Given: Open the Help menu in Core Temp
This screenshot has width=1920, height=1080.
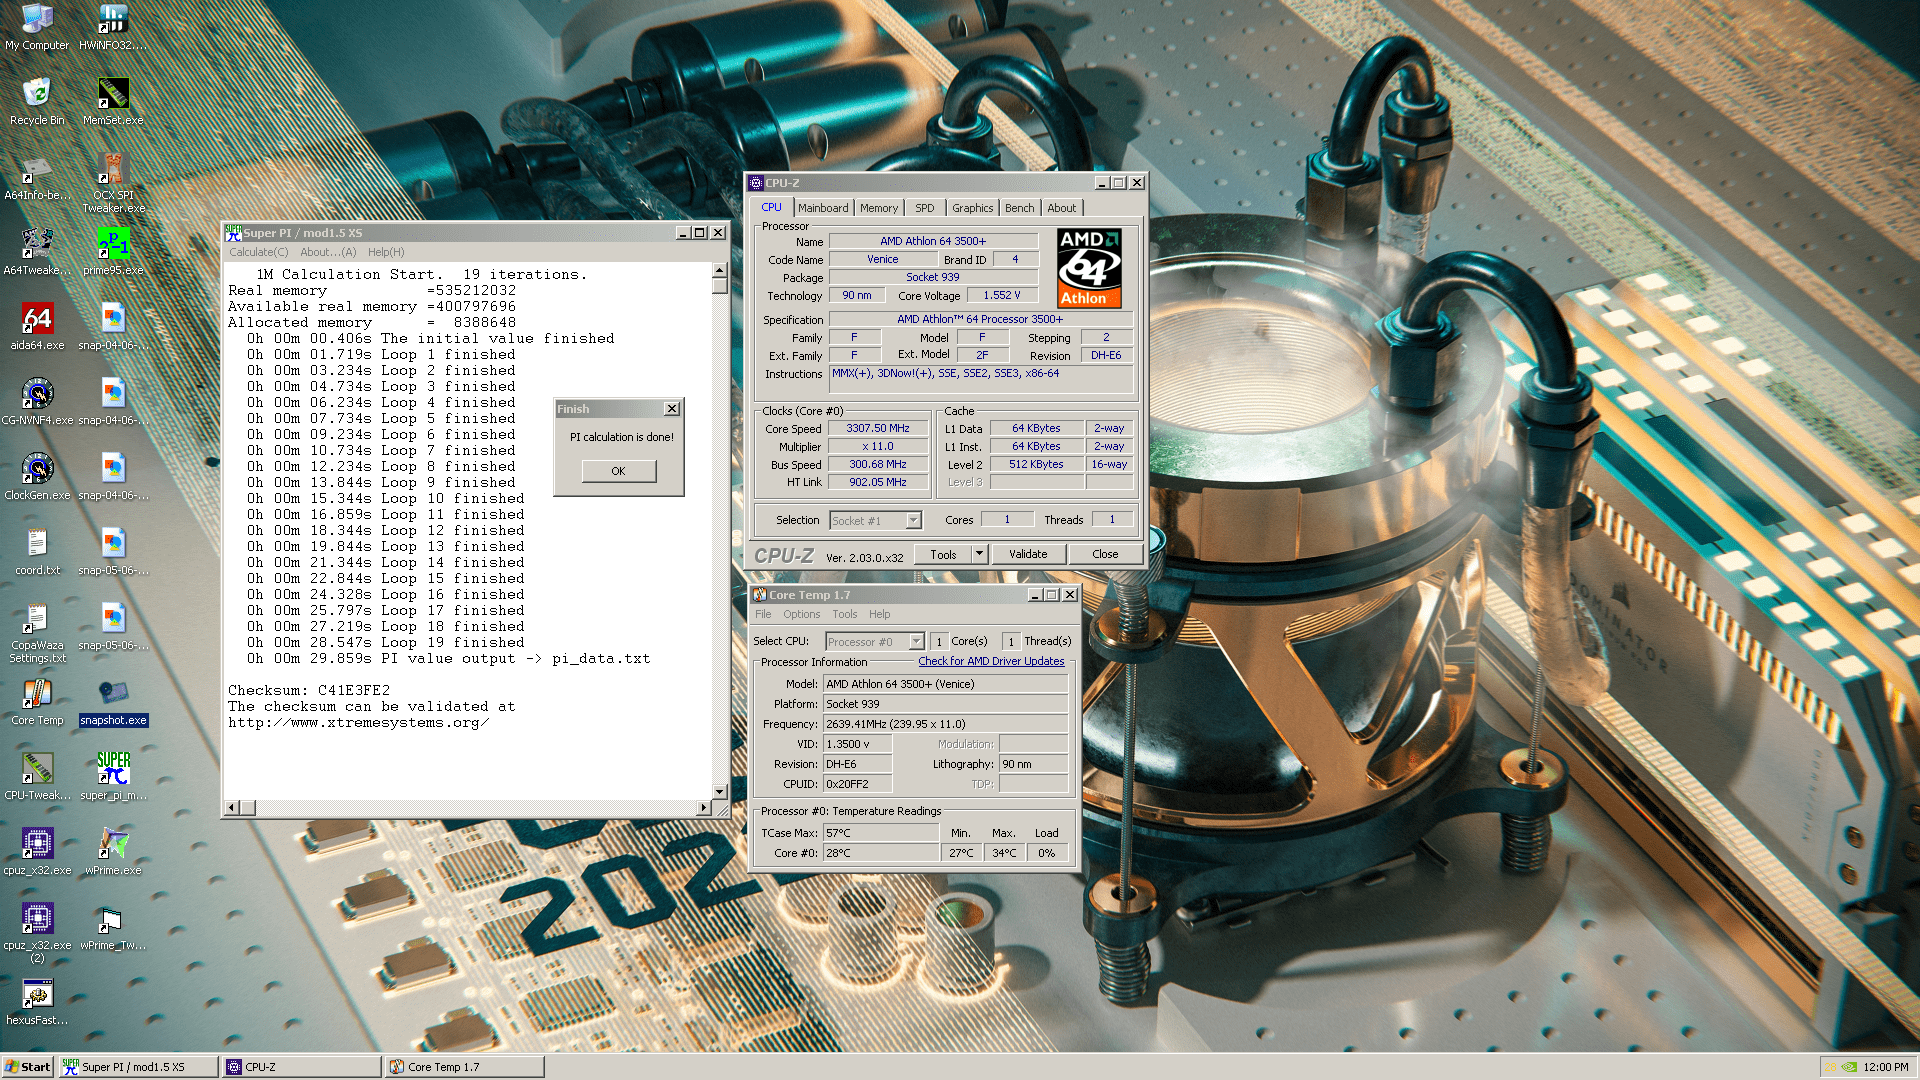Looking at the screenshot, I should [x=880, y=614].
